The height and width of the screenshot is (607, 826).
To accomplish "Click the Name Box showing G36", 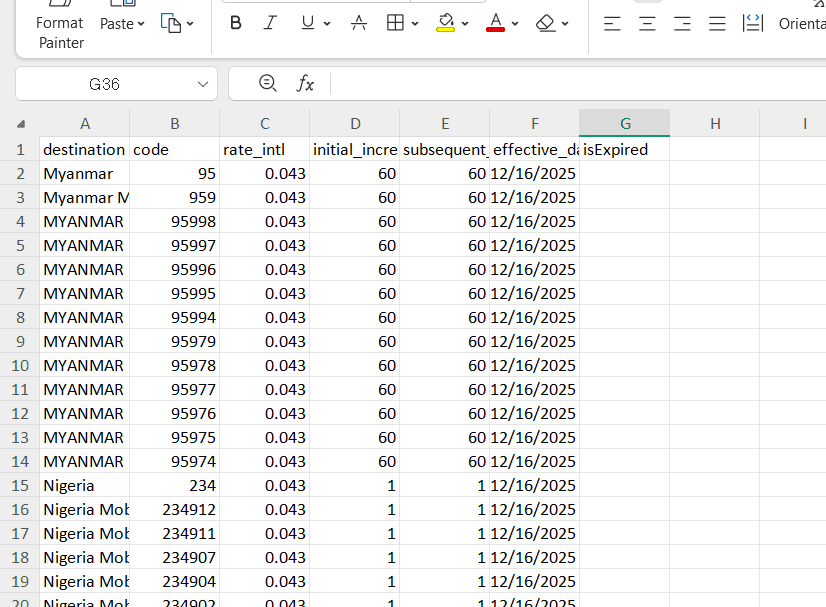I will (x=104, y=84).
